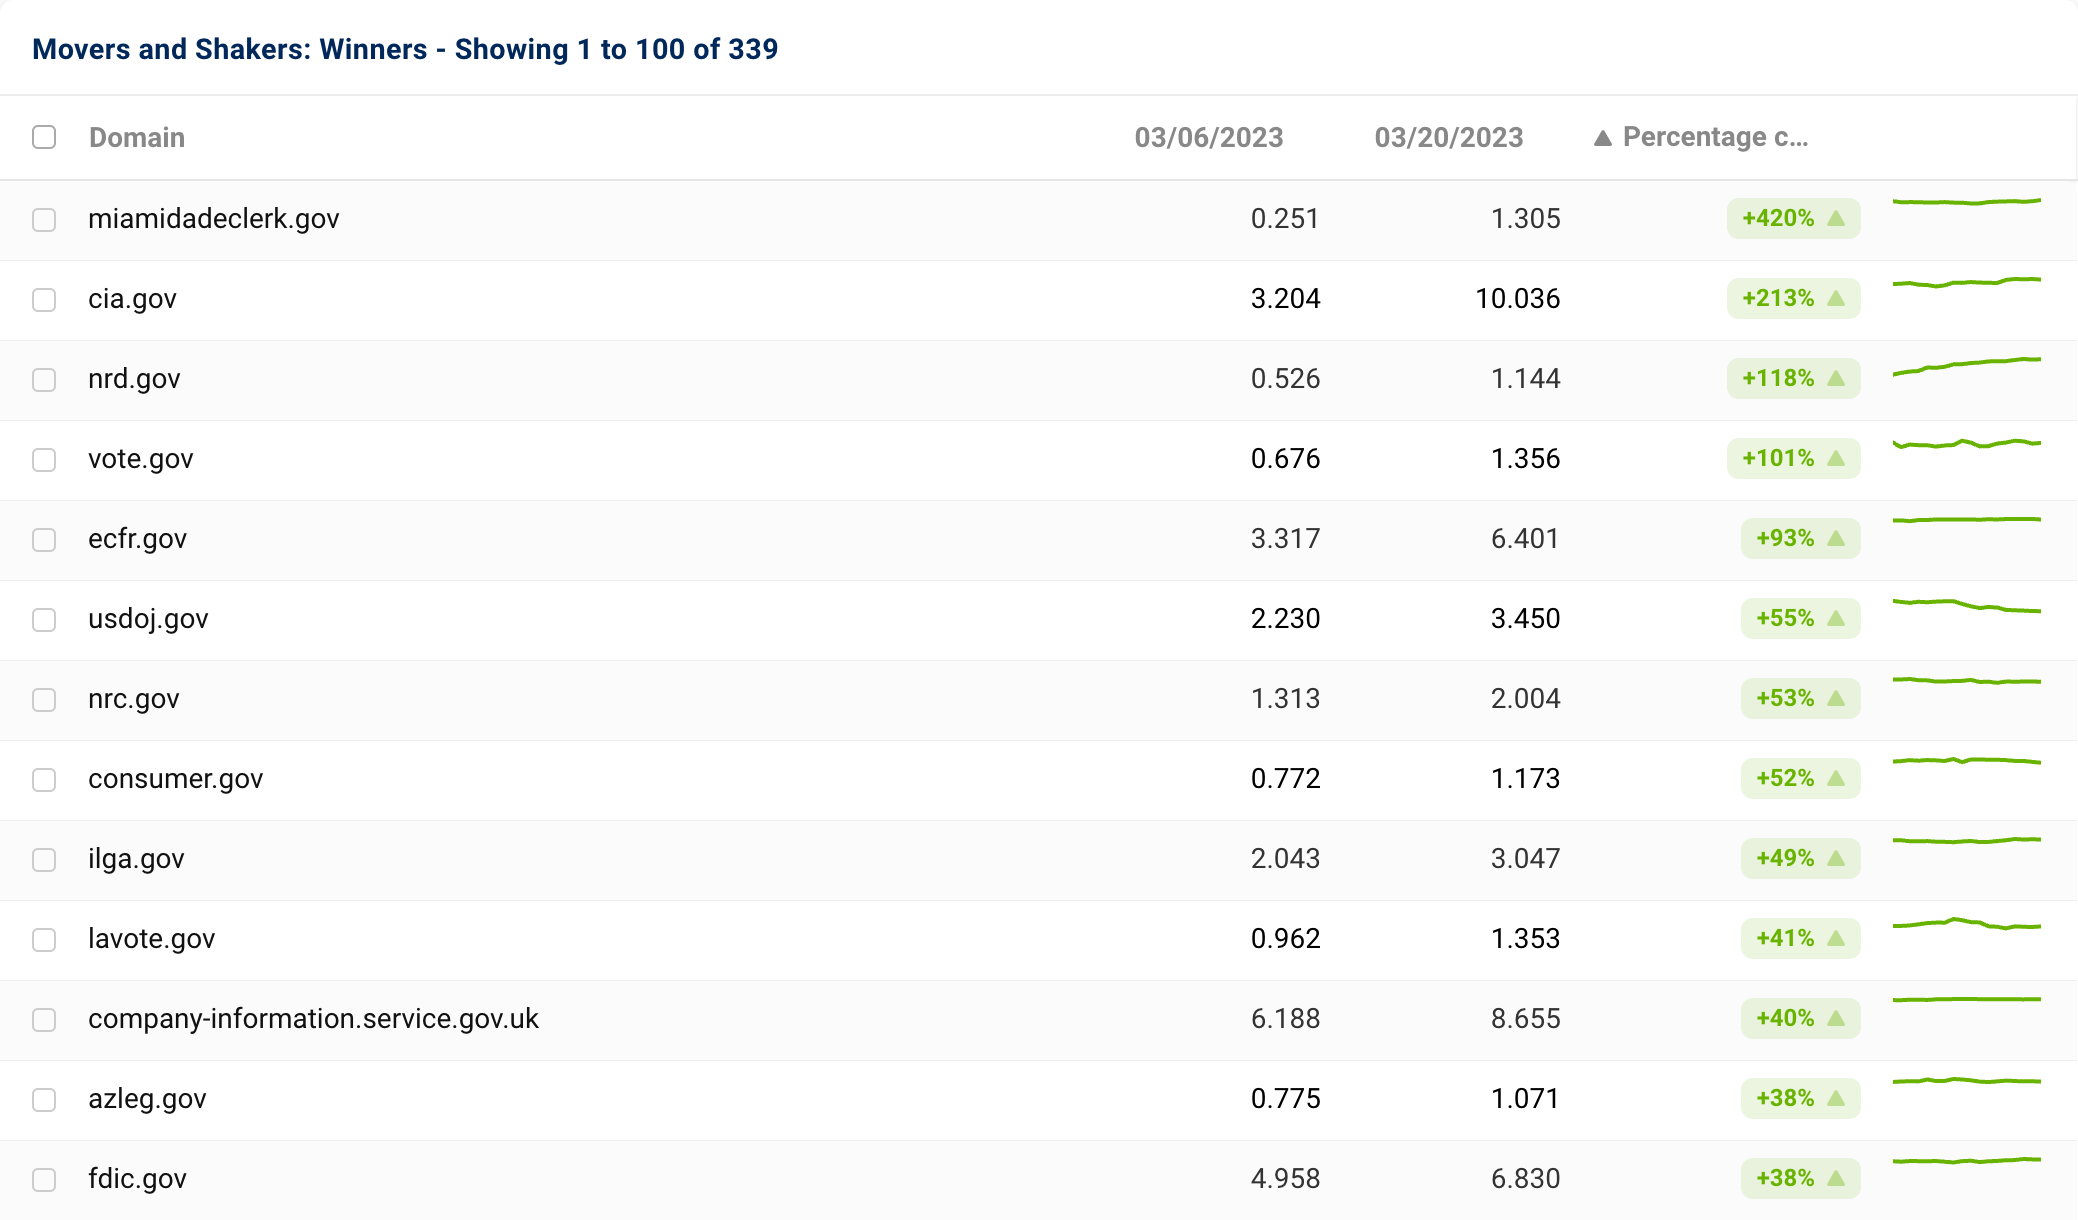Open the cia.gov domain
Viewport: 2078px width, 1220px height.
(x=132, y=298)
